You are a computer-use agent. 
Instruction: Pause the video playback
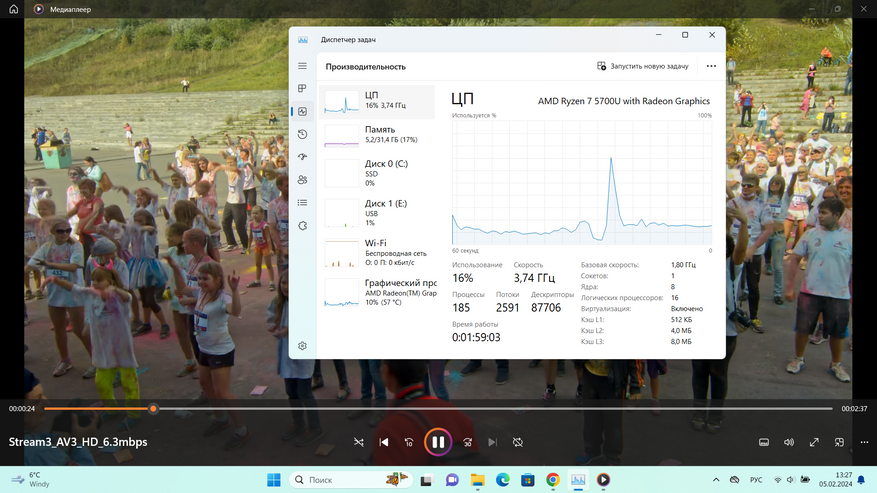tap(438, 442)
